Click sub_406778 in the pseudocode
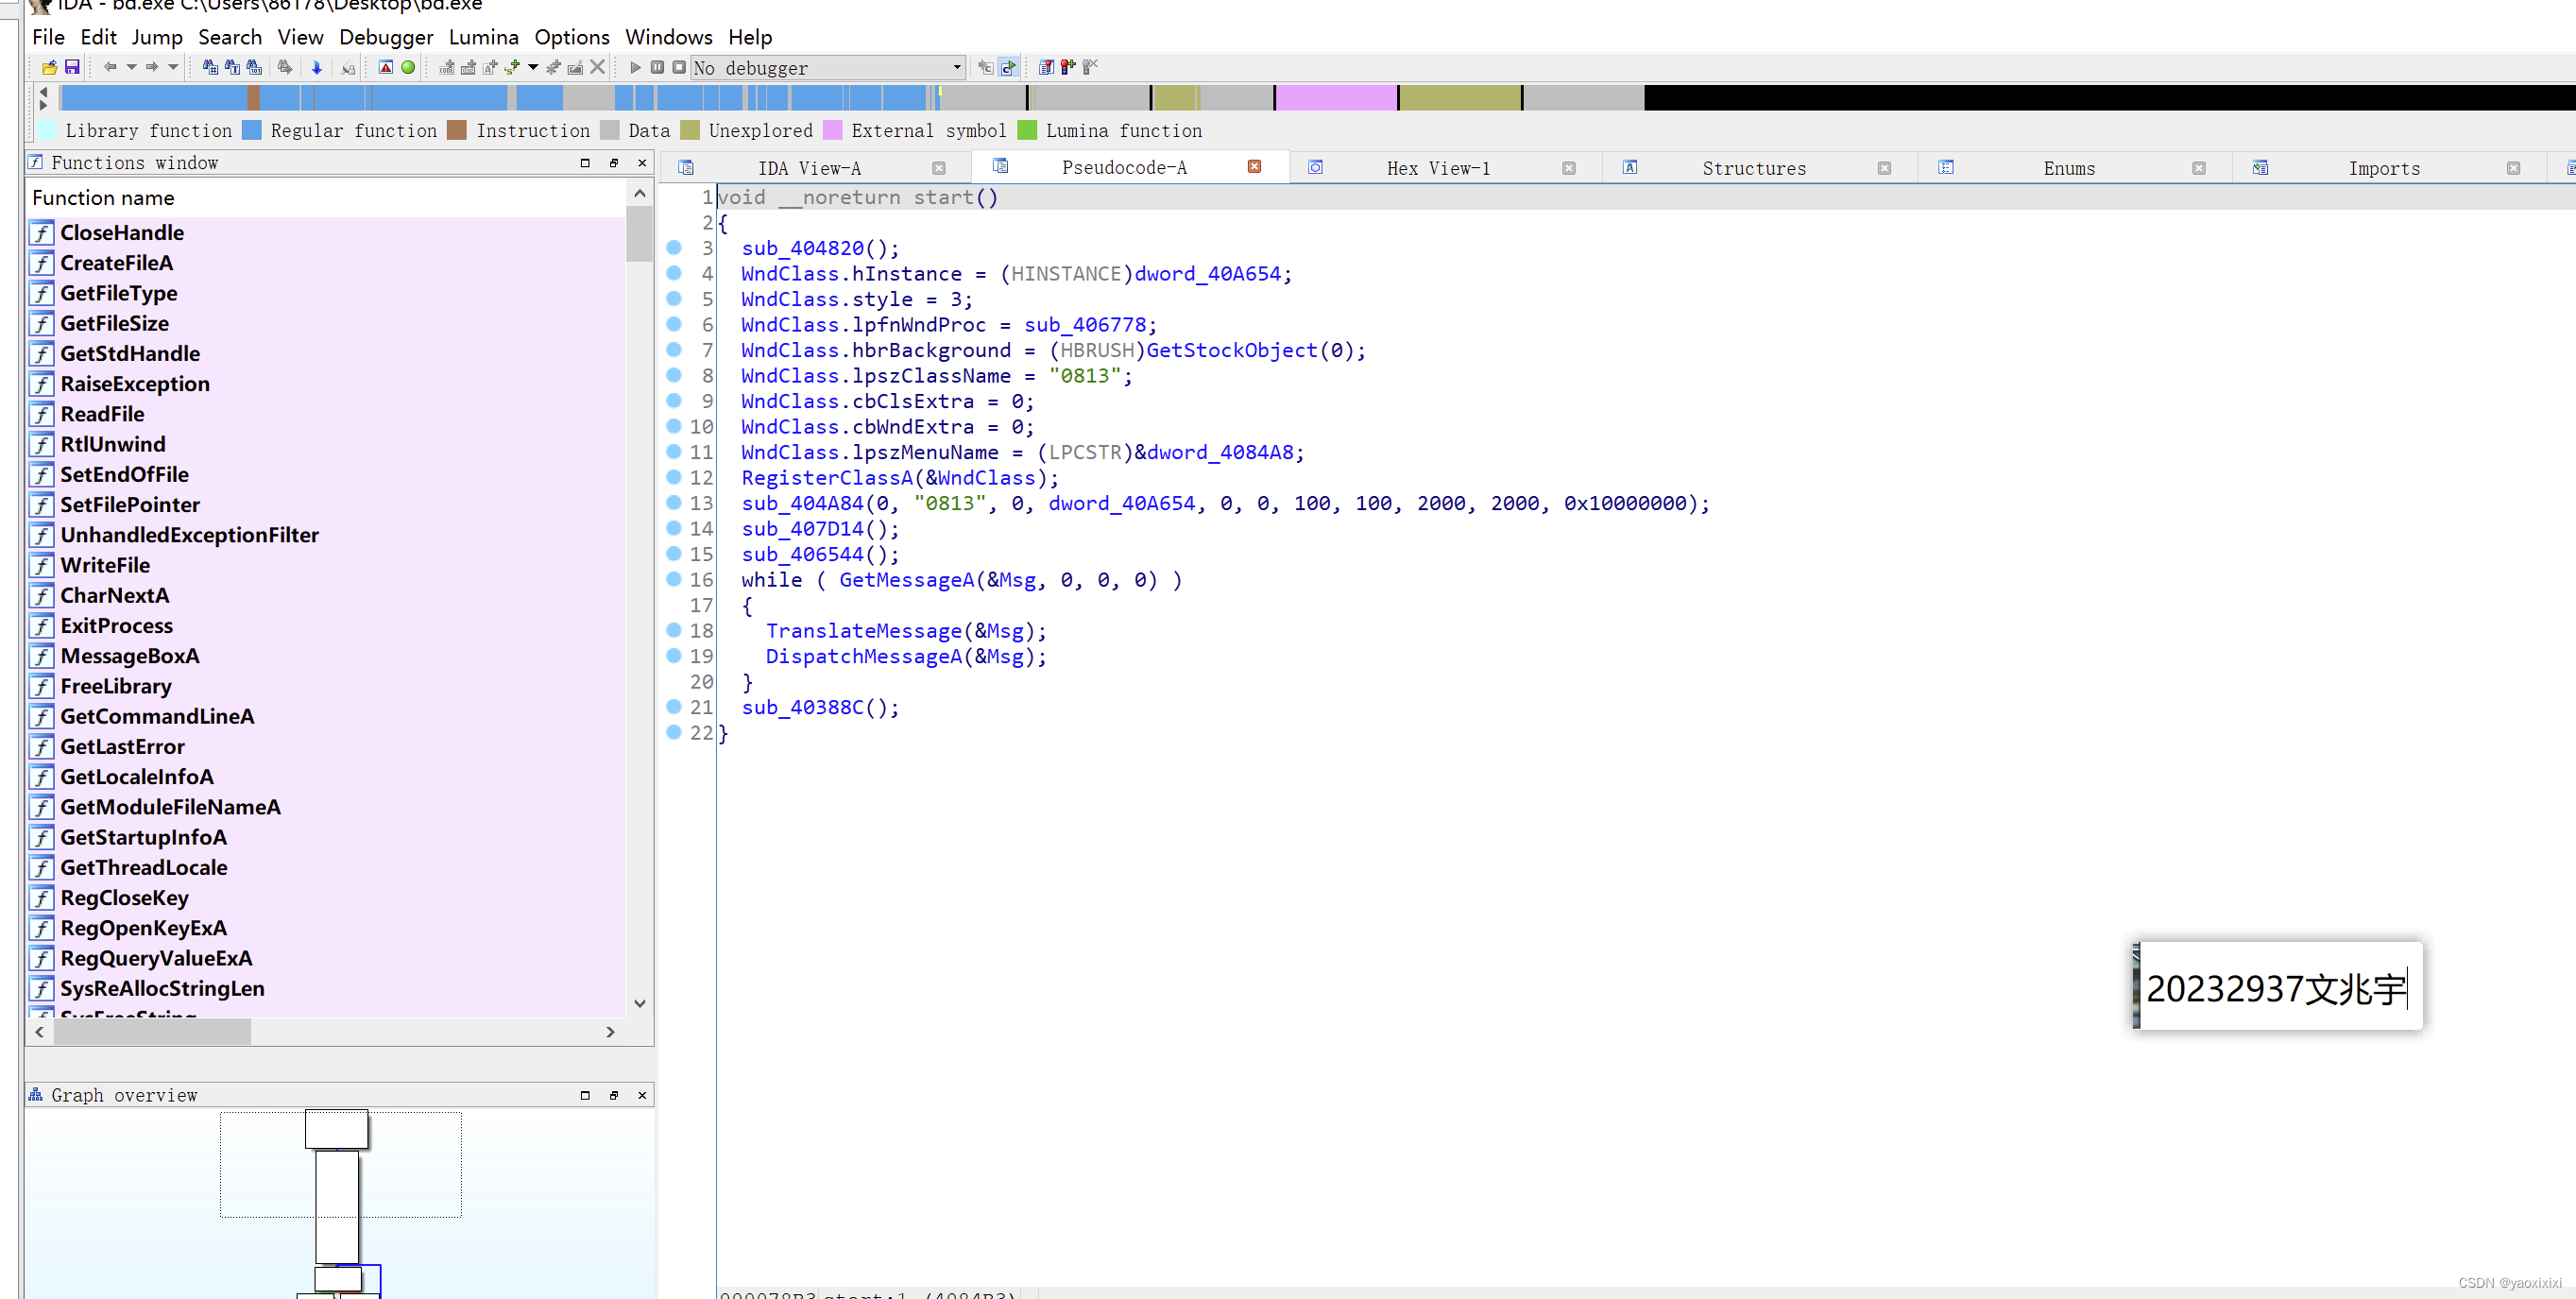 1088,325
